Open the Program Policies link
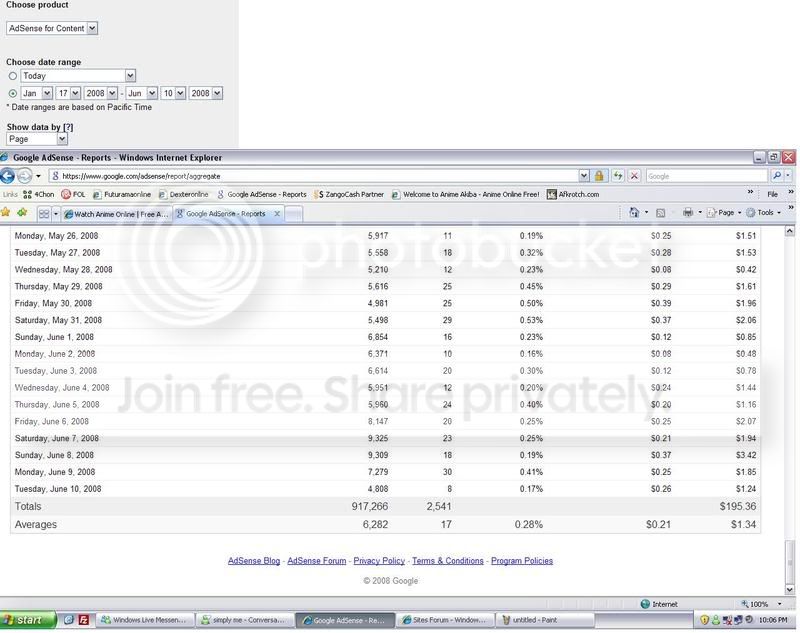This screenshot has width=800, height=633. (x=522, y=561)
